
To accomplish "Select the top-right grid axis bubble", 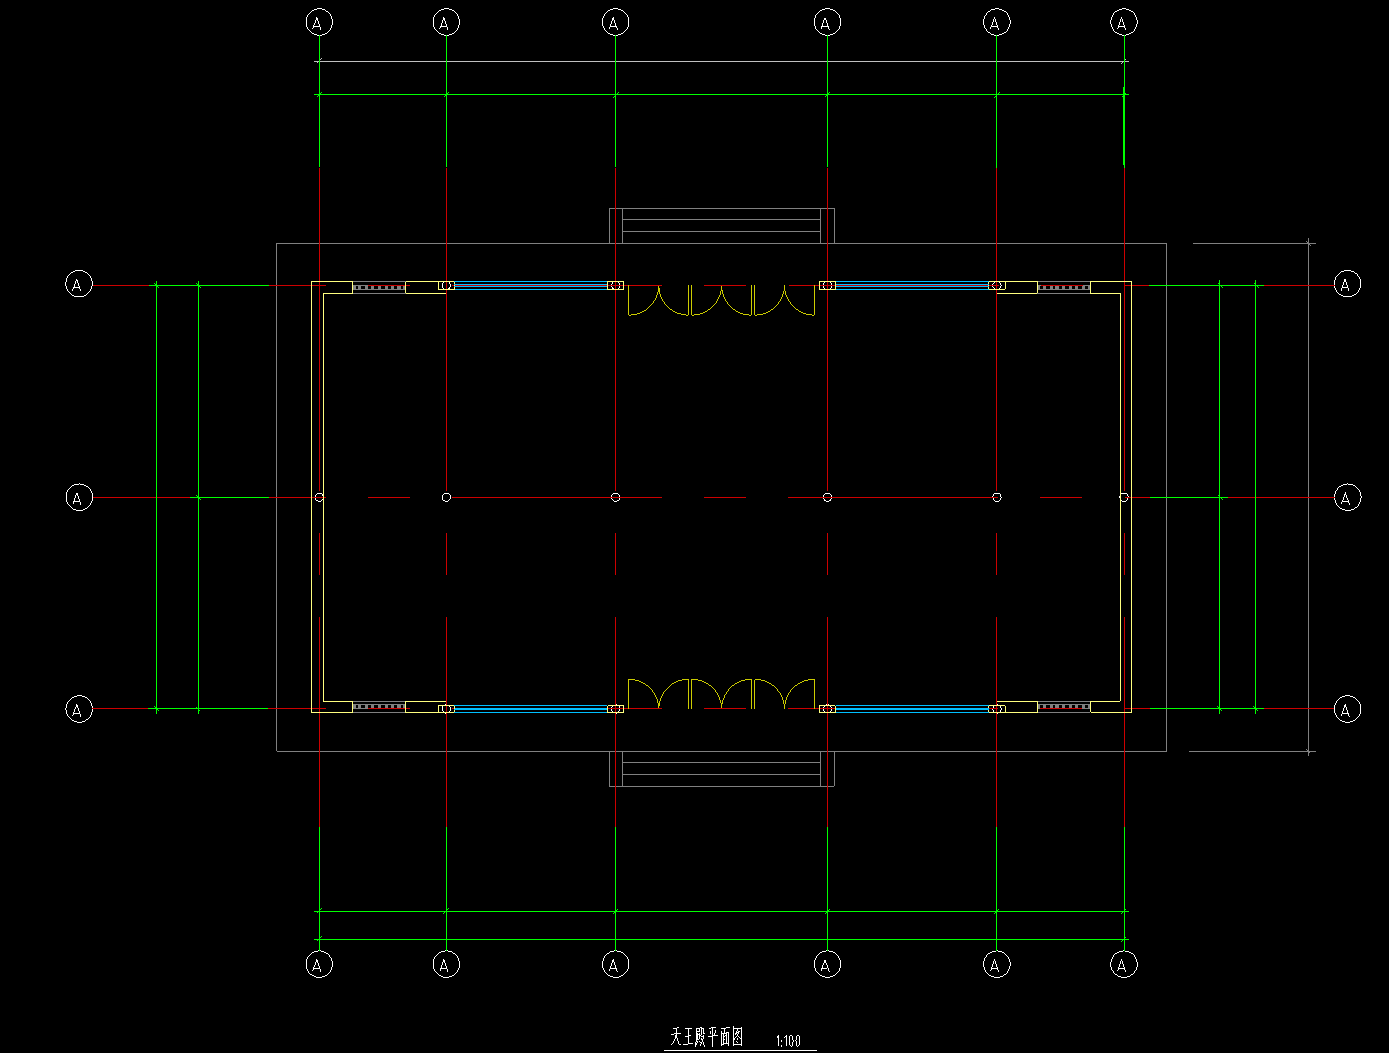I will pyautogui.click(x=1123, y=22).
